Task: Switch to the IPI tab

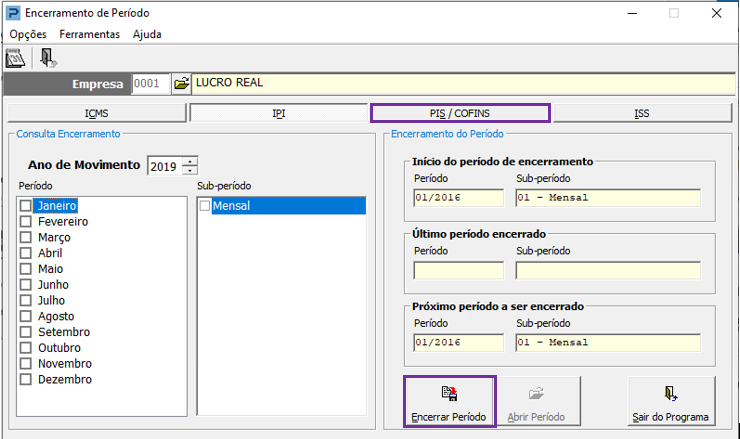Action: (278, 113)
